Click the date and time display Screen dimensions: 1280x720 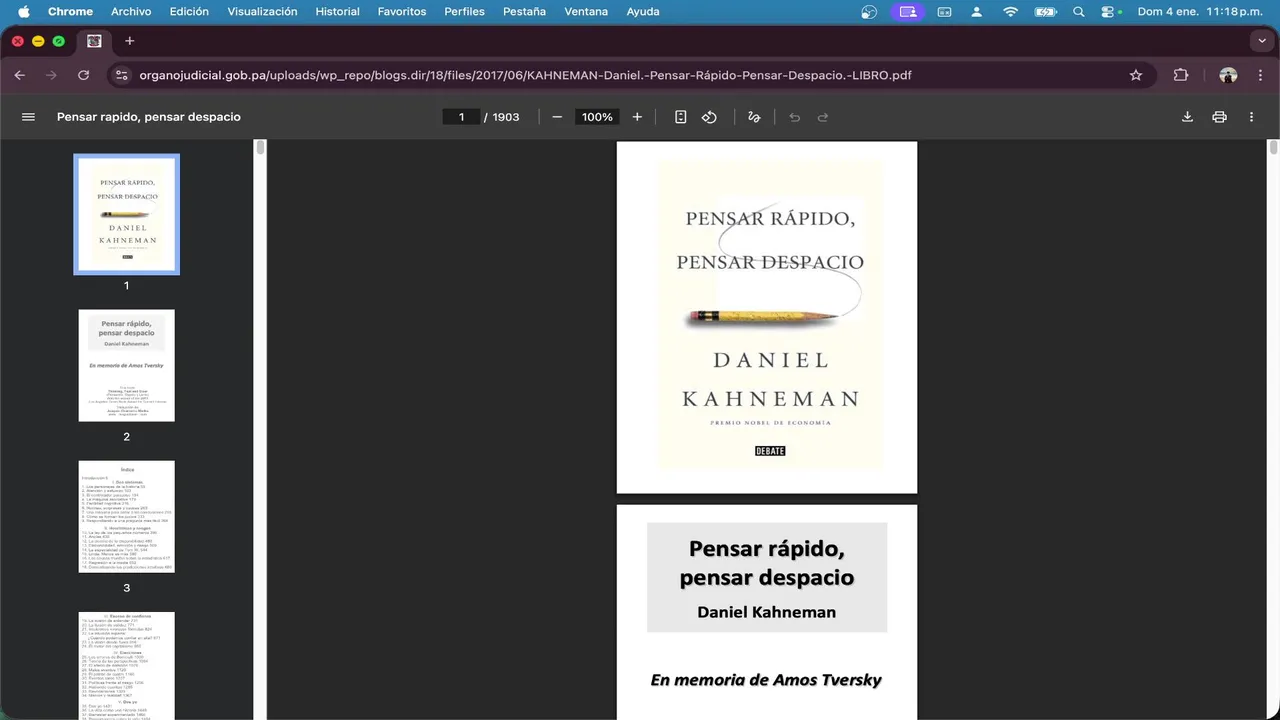[1201, 12]
